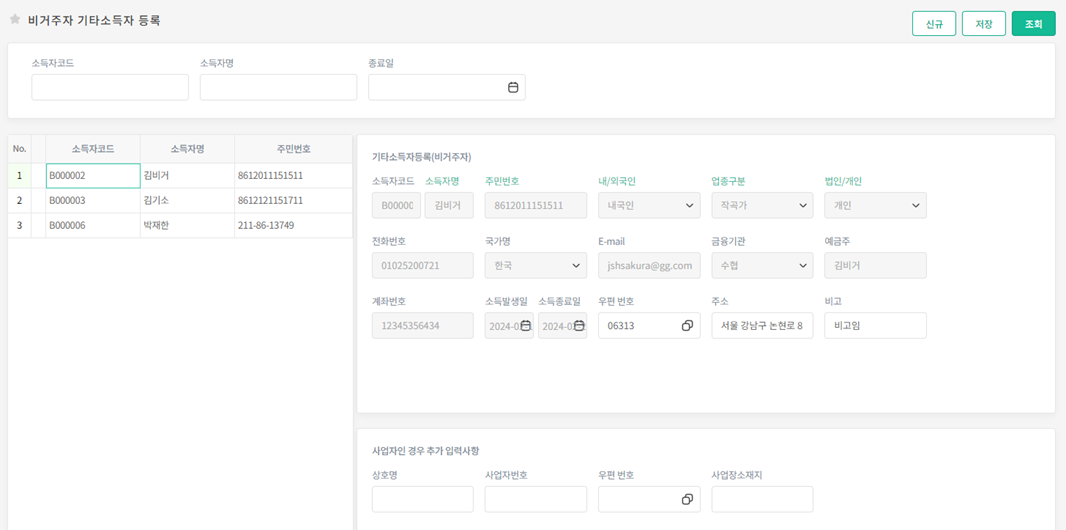Open calendar icon in 종료일 search field
The width and height of the screenshot is (1066, 530).
coord(513,88)
